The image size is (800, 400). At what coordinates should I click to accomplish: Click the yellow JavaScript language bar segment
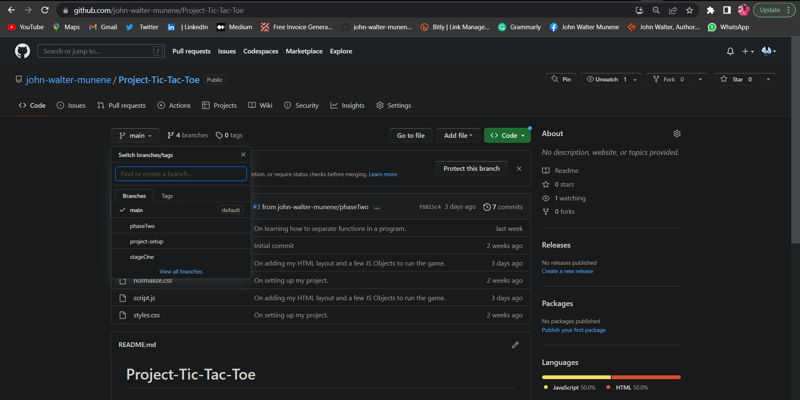pos(576,377)
